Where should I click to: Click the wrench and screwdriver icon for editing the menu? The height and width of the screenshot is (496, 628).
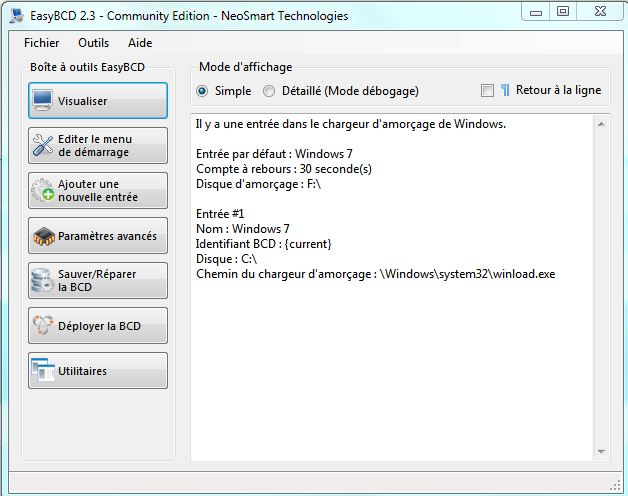pyautogui.click(x=42, y=145)
